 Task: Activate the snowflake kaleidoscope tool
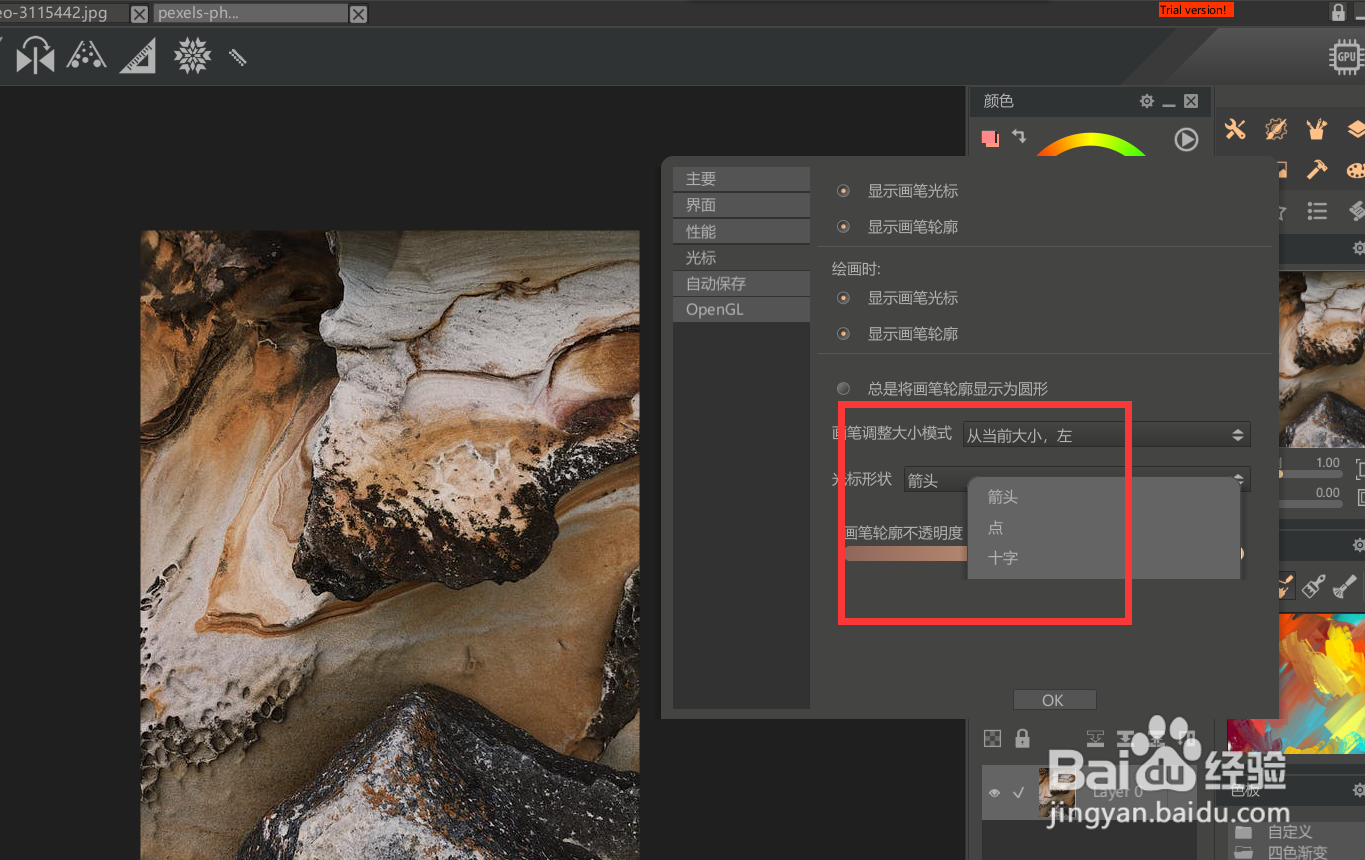pyautogui.click(x=192, y=56)
